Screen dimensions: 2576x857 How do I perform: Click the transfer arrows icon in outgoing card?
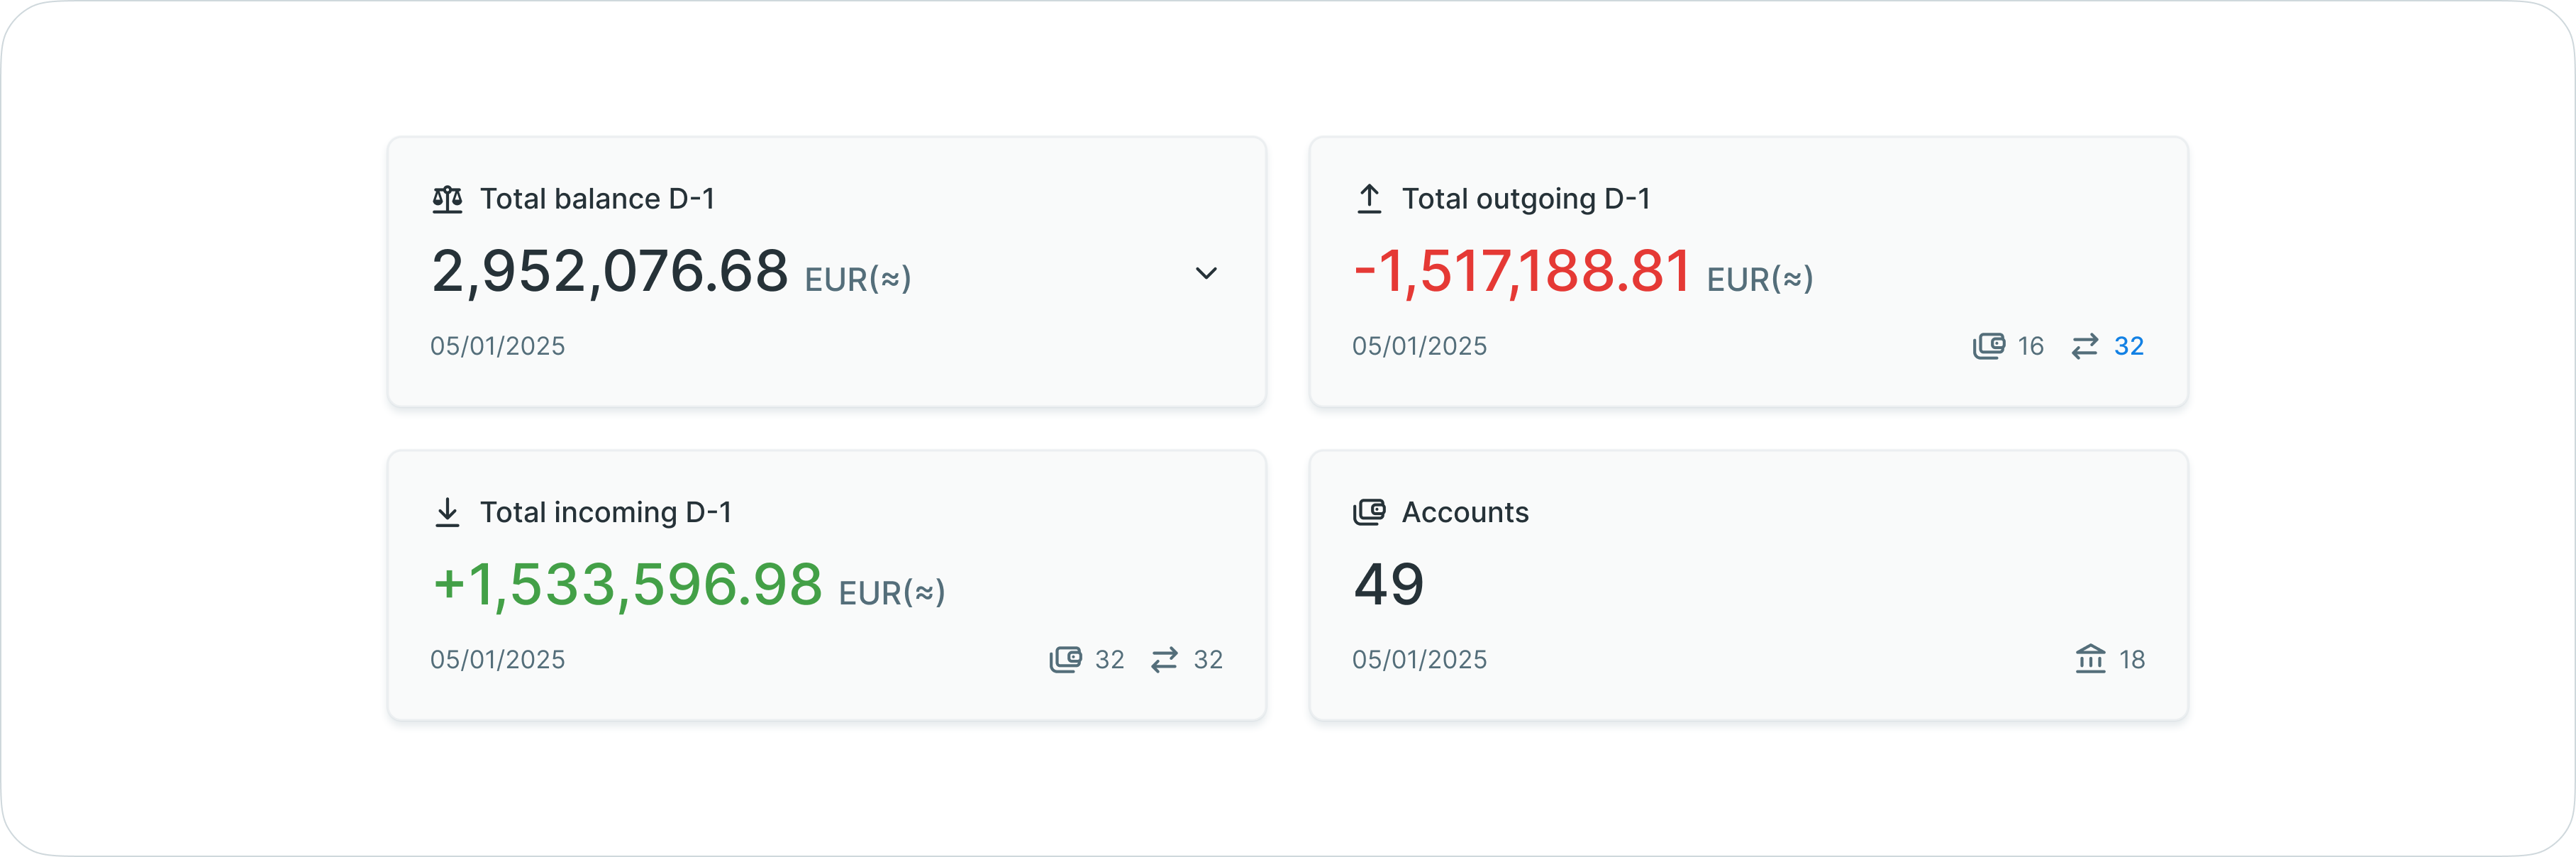click(x=2084, y=346)
